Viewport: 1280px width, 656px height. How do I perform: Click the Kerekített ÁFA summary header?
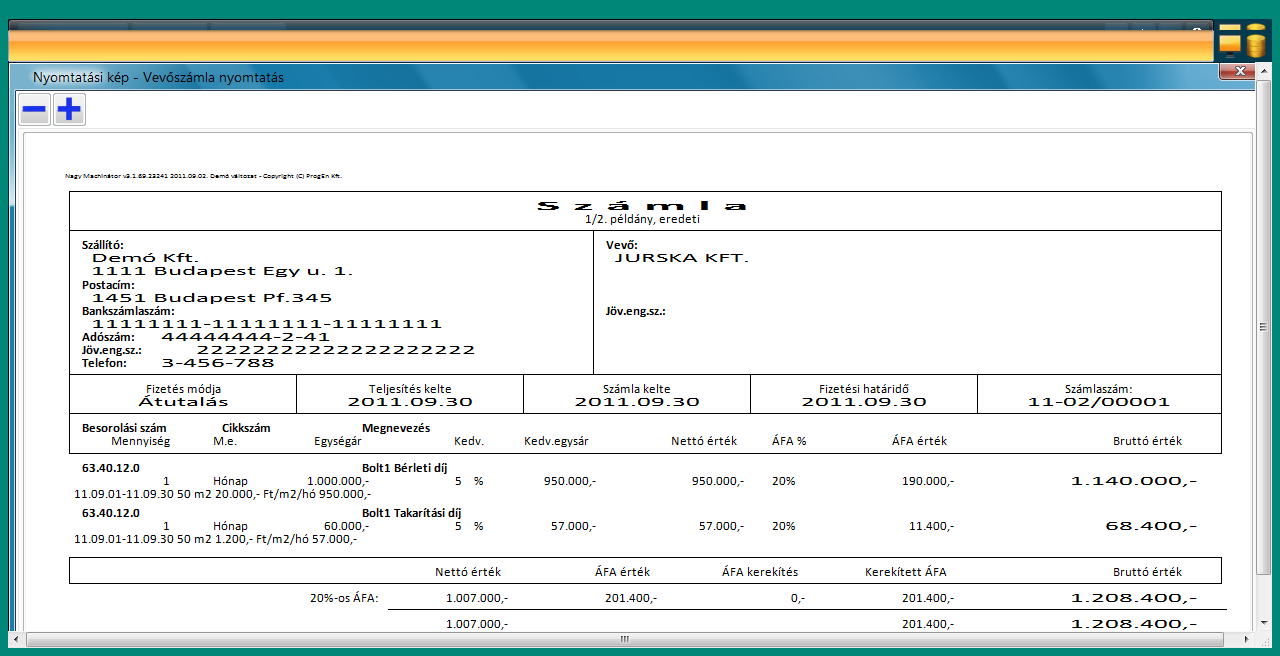tap(905, 572)
